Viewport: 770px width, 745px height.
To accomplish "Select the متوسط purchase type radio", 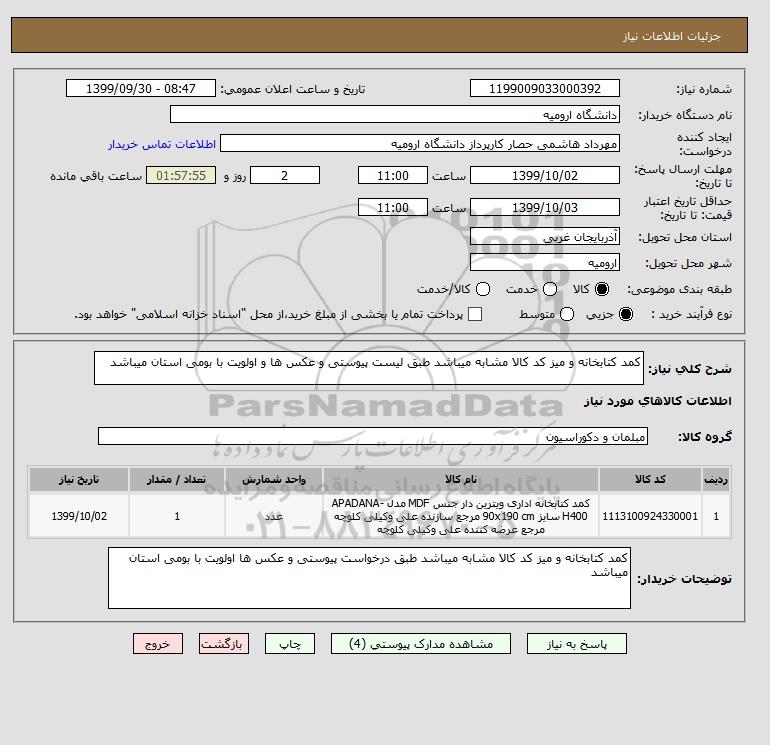I will tap(567, 314).
